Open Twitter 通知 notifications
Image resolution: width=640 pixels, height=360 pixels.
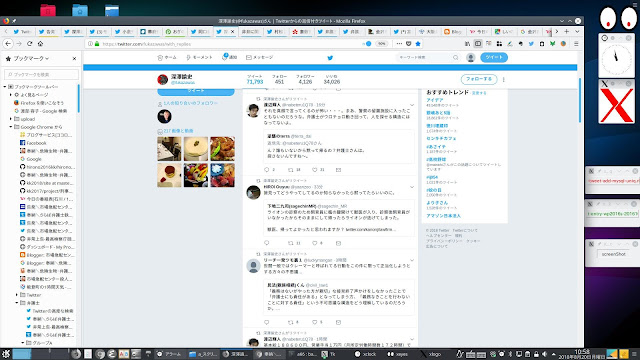click(229, 57)
